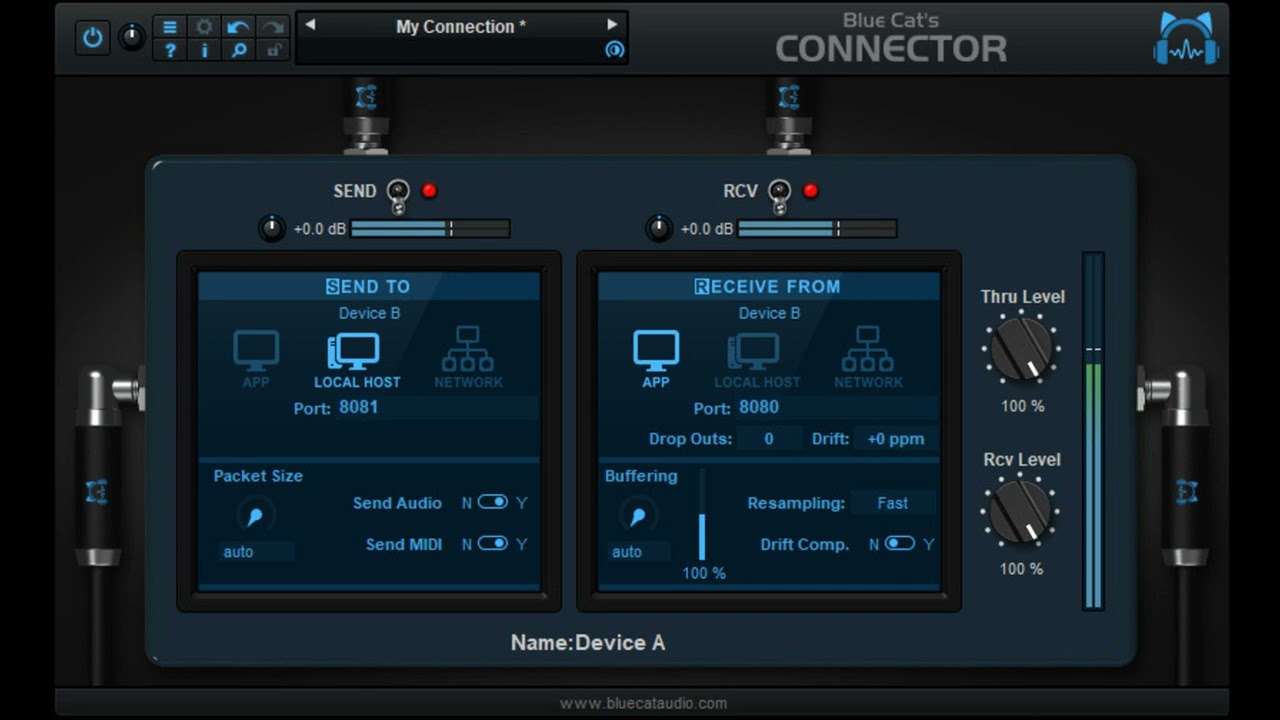Open the gear settings icon
The height and width of the screenshot is (720, 1280).
(204, 27)
